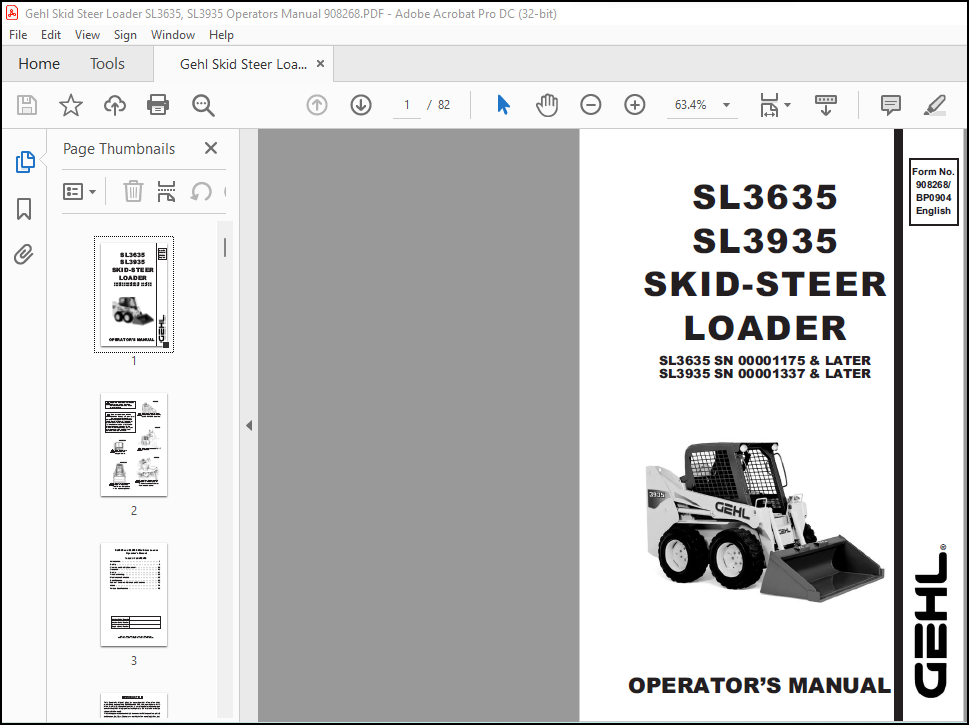Close the Gehl Skid Steer document tab
This screenshot has width=969, height=725.
pos(320,64)
